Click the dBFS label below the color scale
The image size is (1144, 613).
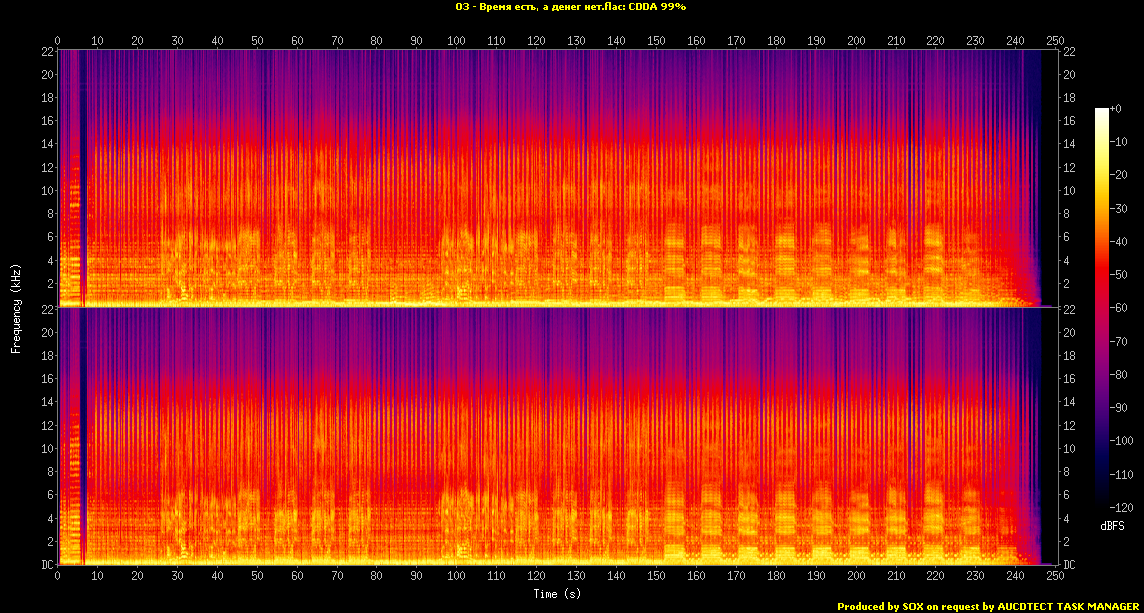pos(1112,525)
